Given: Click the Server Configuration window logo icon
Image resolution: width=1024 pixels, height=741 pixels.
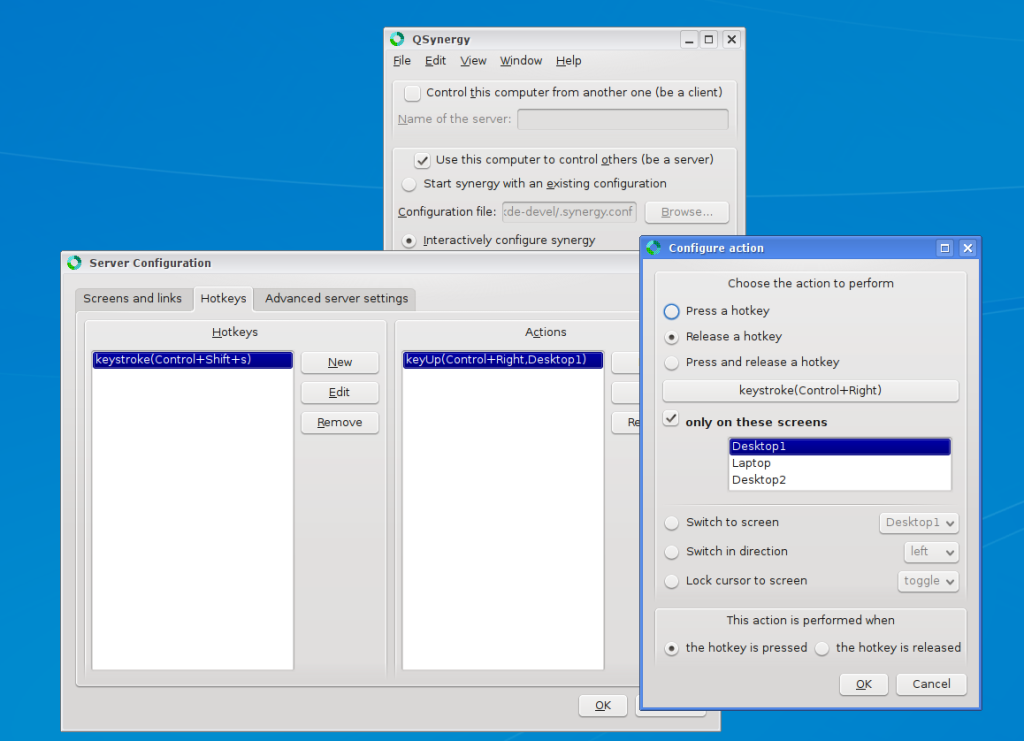Looking at the screenshot, I should (x=74, y=262).
